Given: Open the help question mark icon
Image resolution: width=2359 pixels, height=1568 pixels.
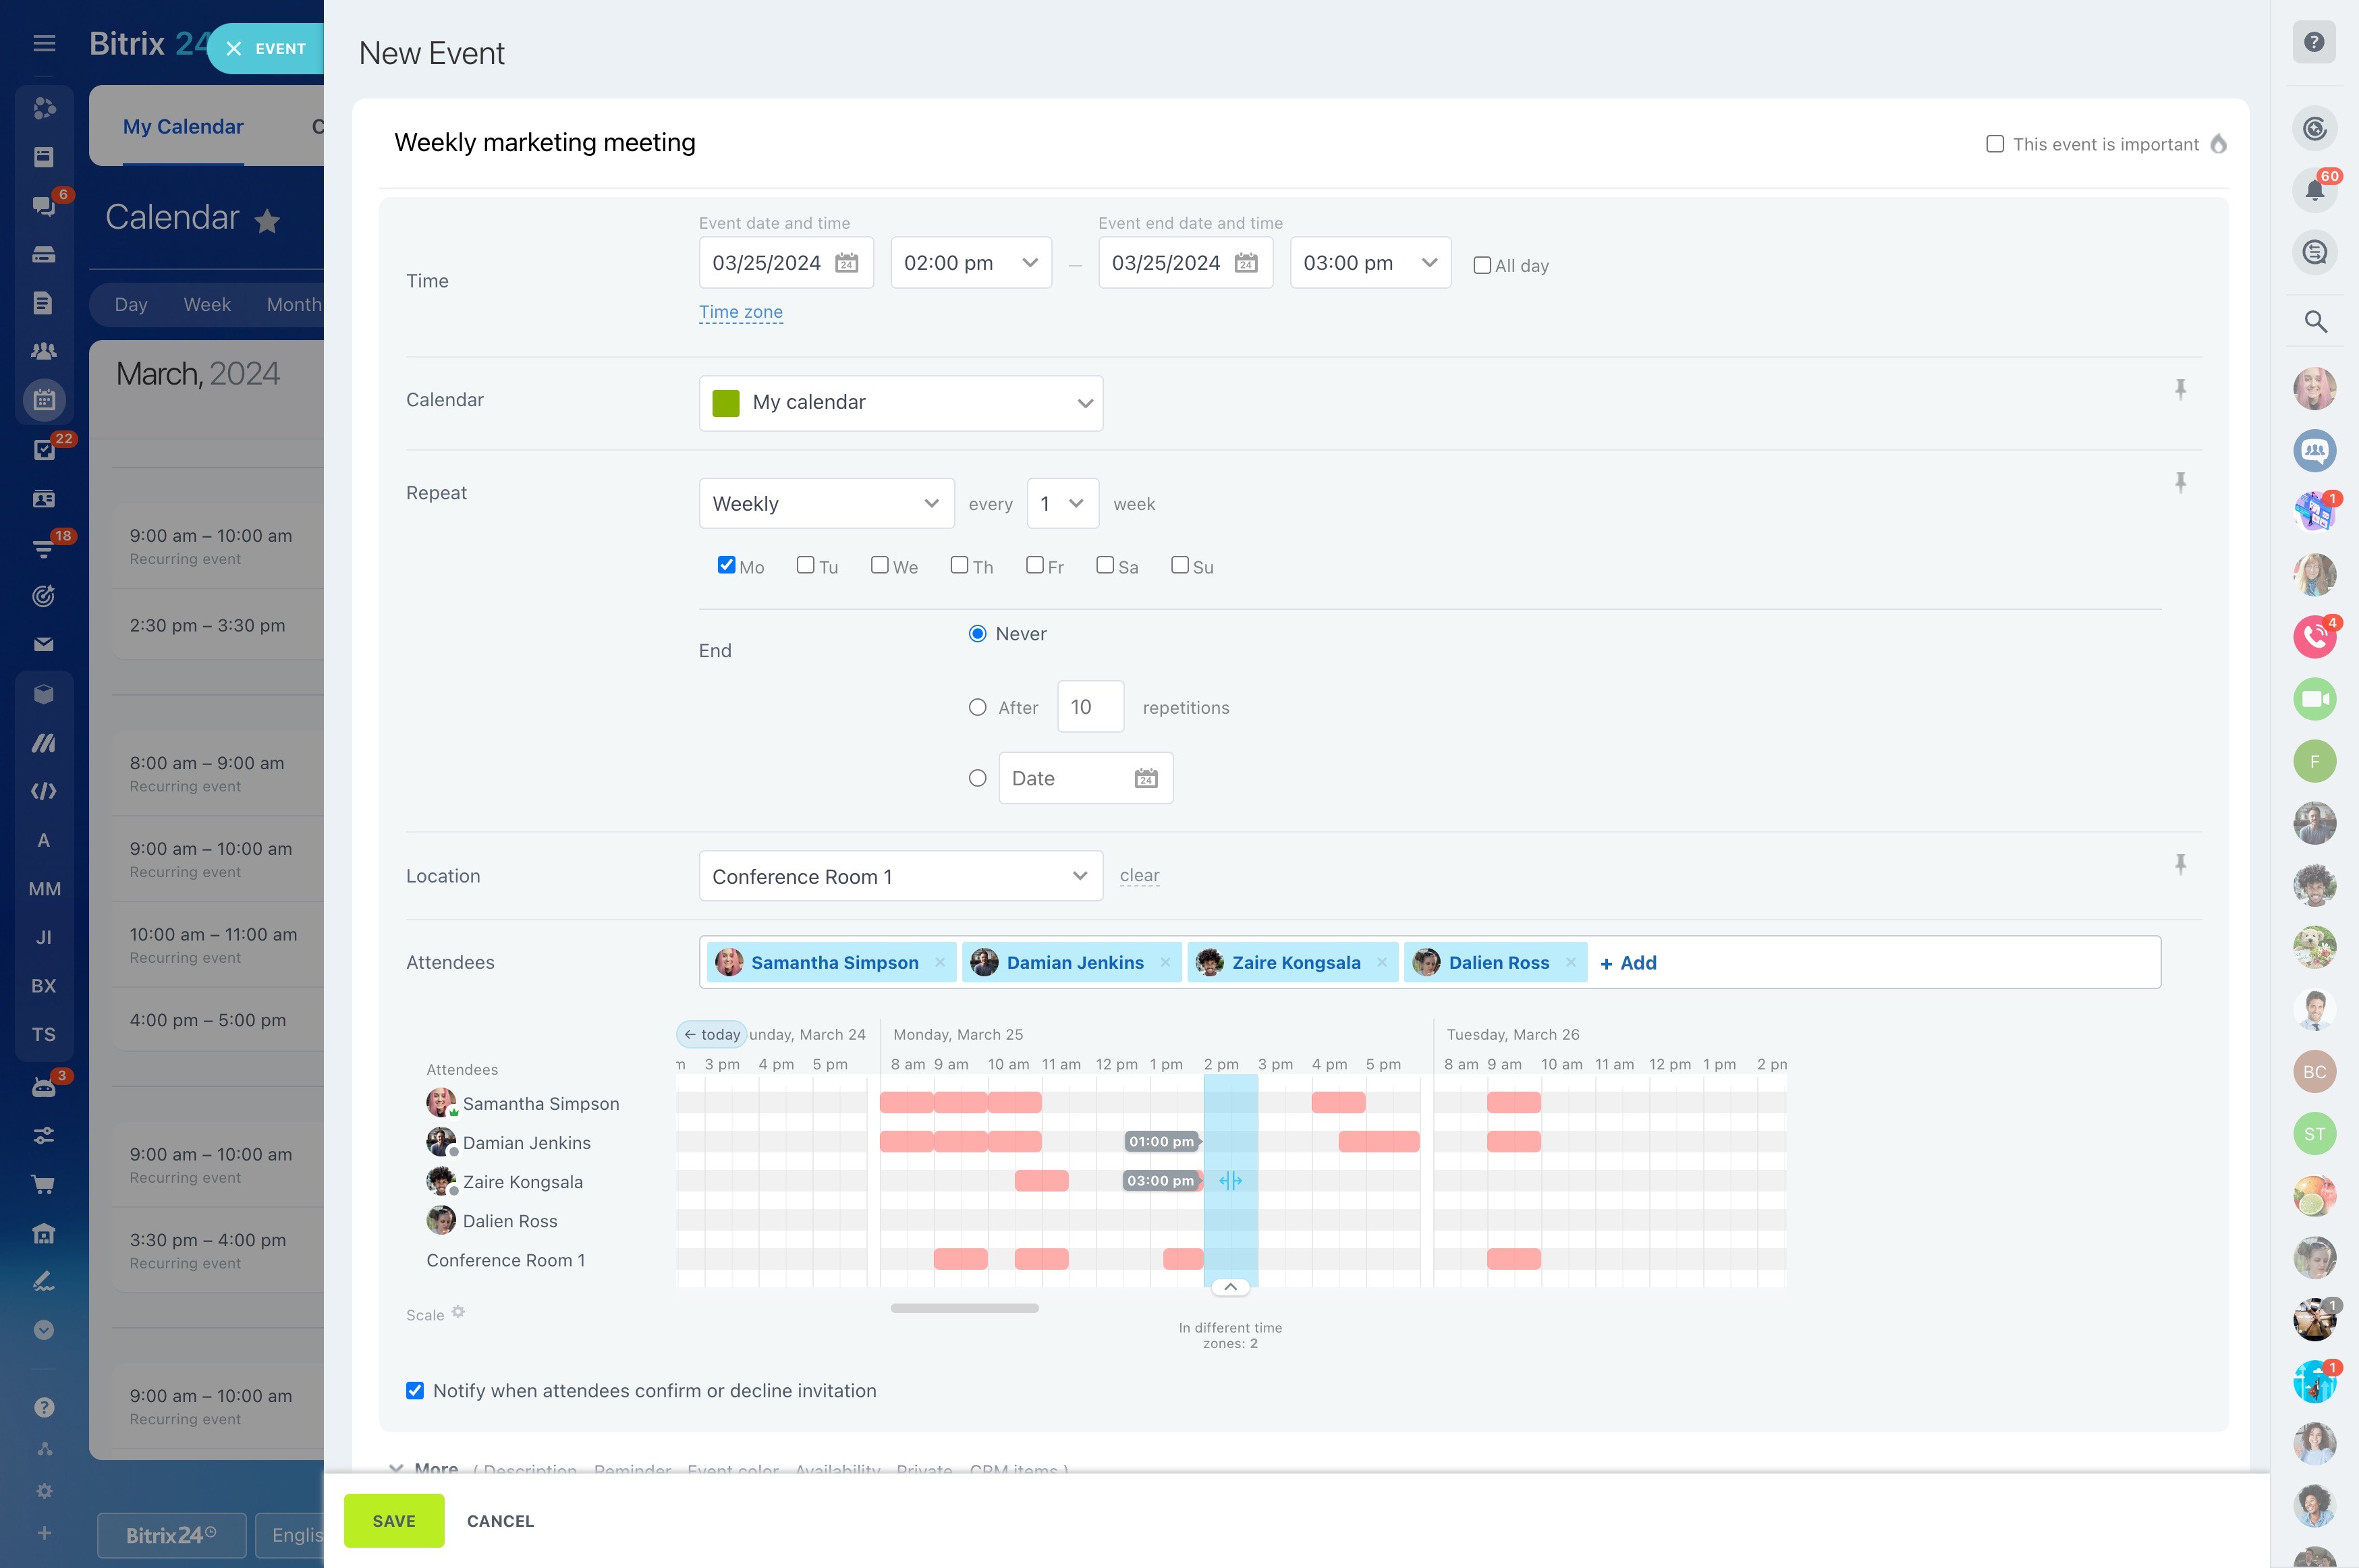Looking at the screenshot, I should pos(2314,42).
